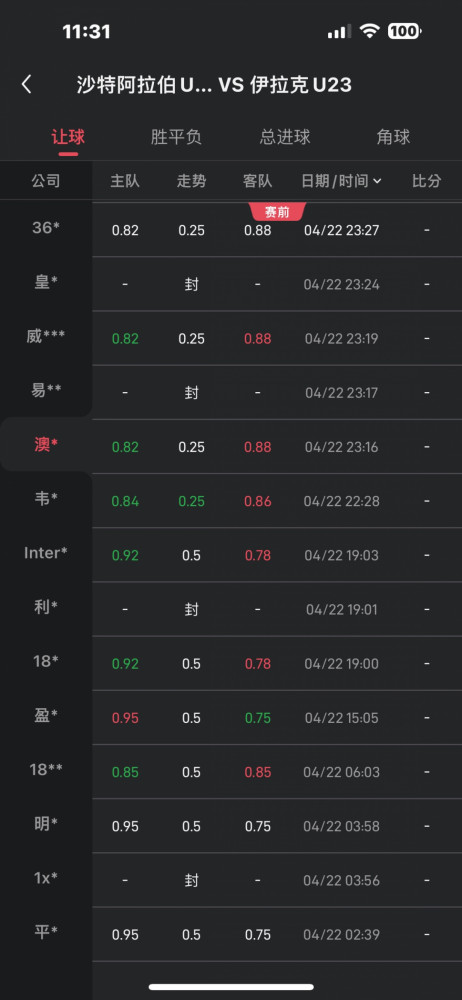
Task: Select company 平* in sidebar
Action: [46, 932]
